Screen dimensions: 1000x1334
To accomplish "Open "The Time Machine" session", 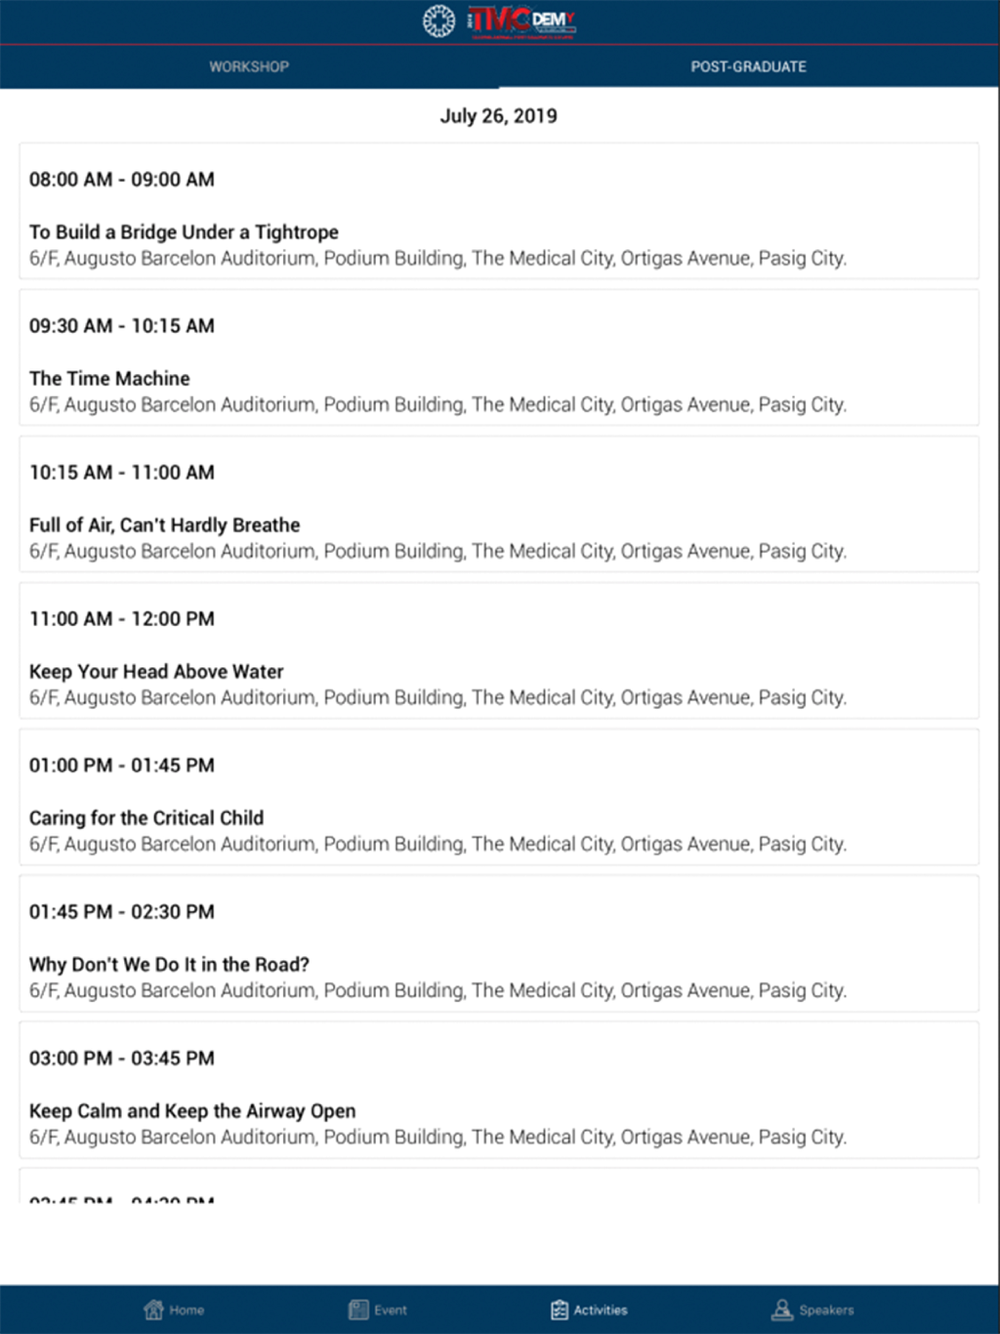I will [x=499, y=358].
